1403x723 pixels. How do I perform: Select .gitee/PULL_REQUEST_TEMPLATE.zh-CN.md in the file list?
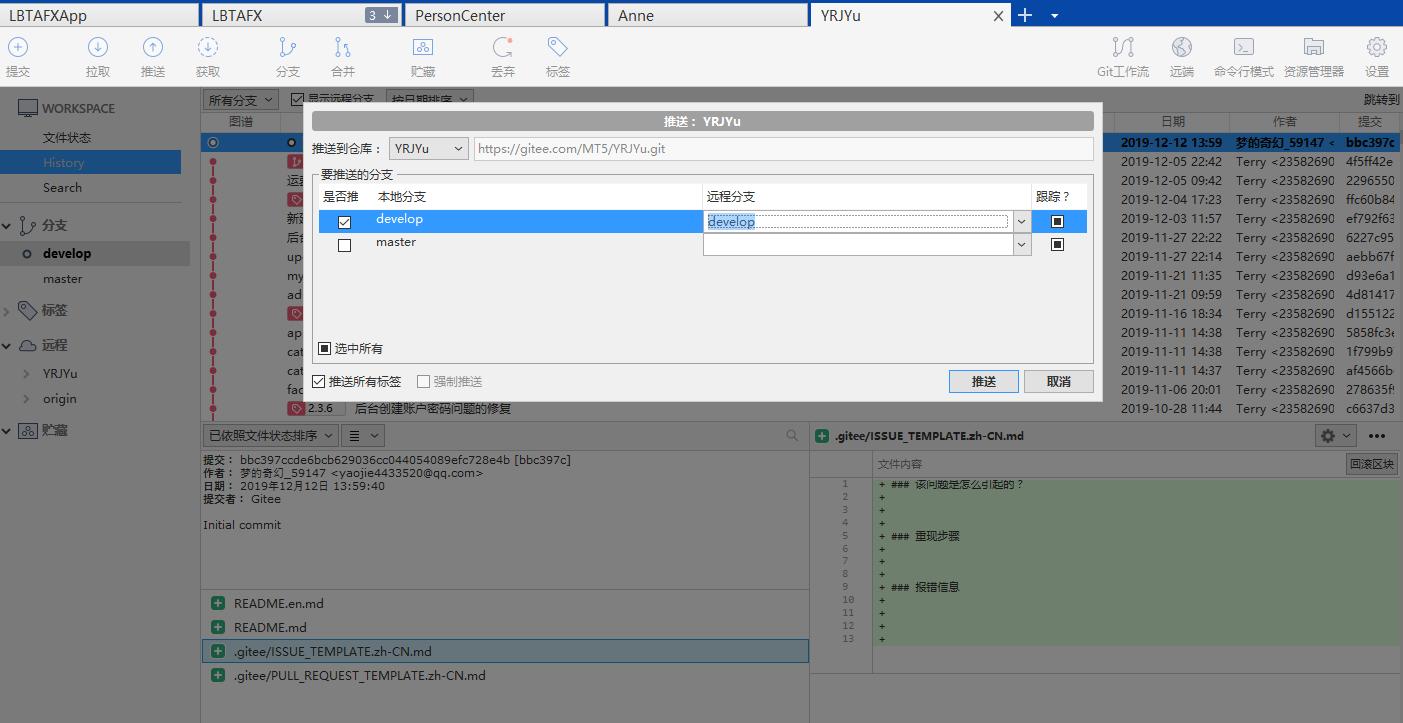[505, 675]
